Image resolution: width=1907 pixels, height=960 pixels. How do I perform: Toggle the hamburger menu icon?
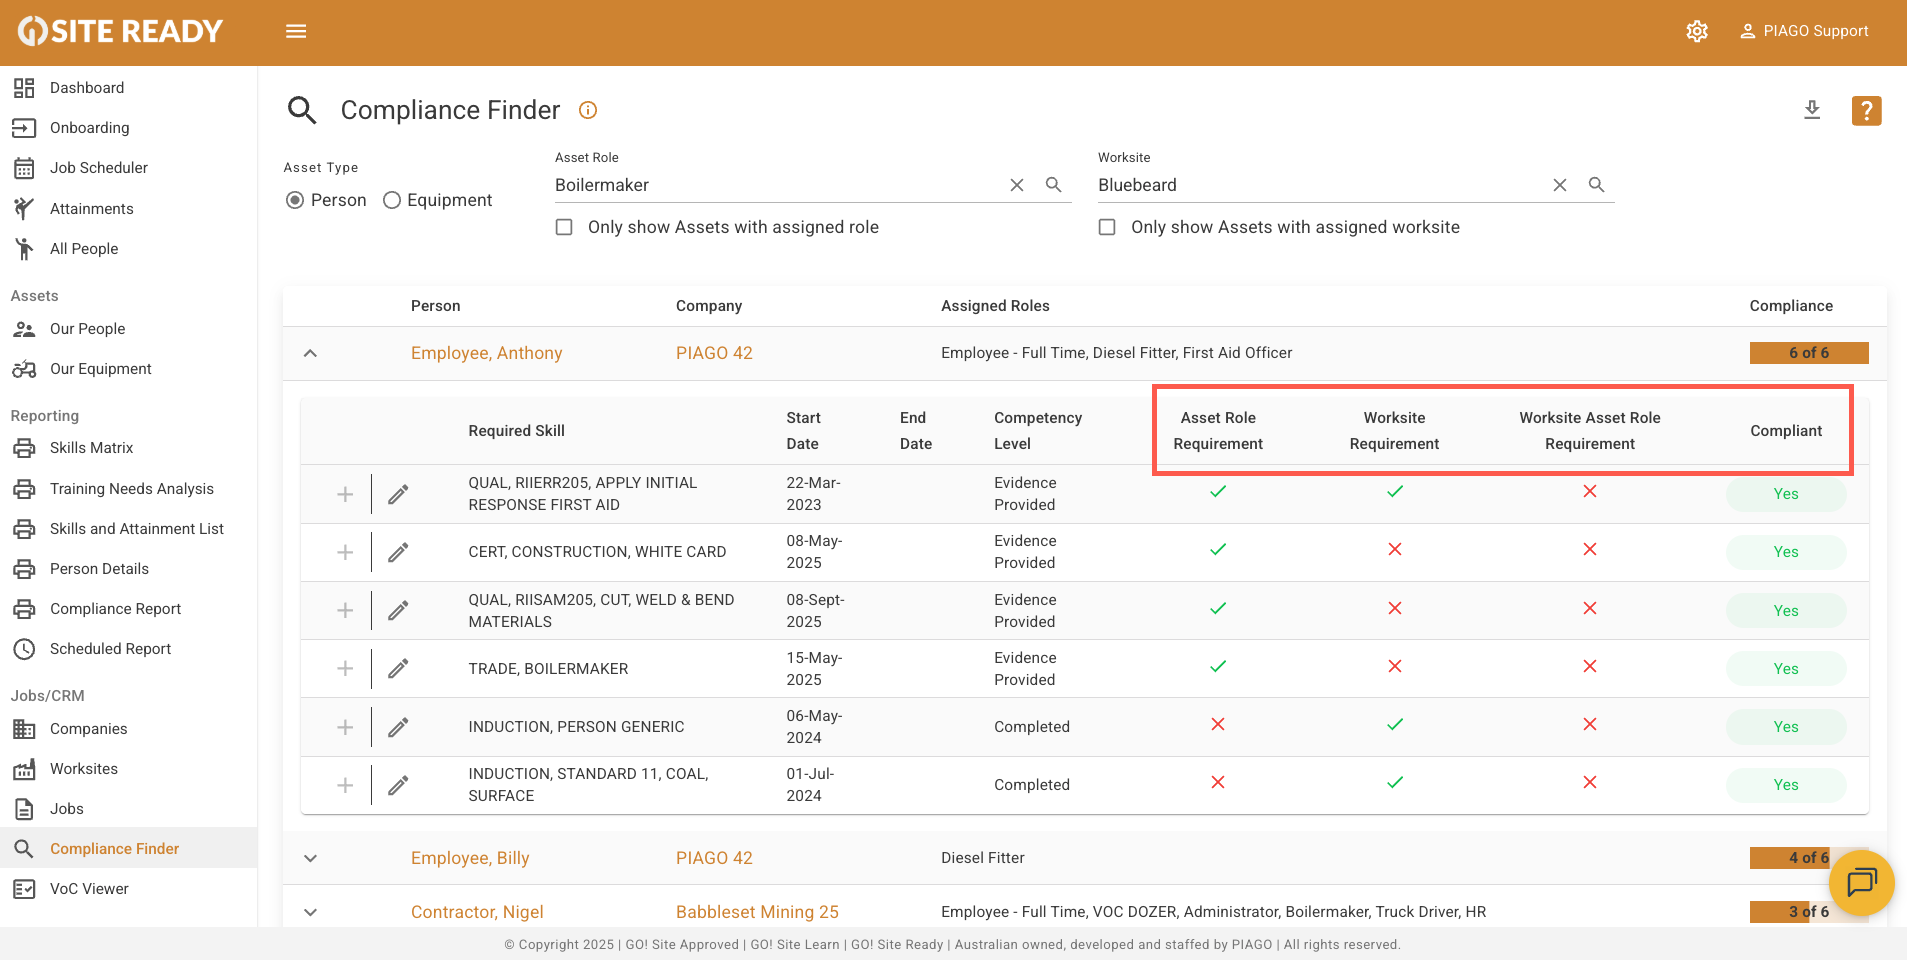coord(296,31)
